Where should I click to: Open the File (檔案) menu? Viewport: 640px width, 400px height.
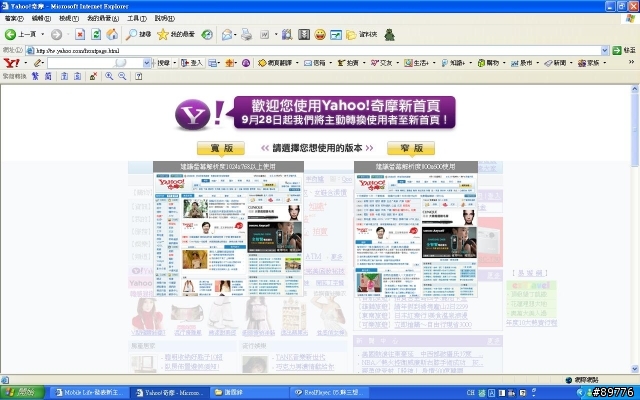pos(14,18)
